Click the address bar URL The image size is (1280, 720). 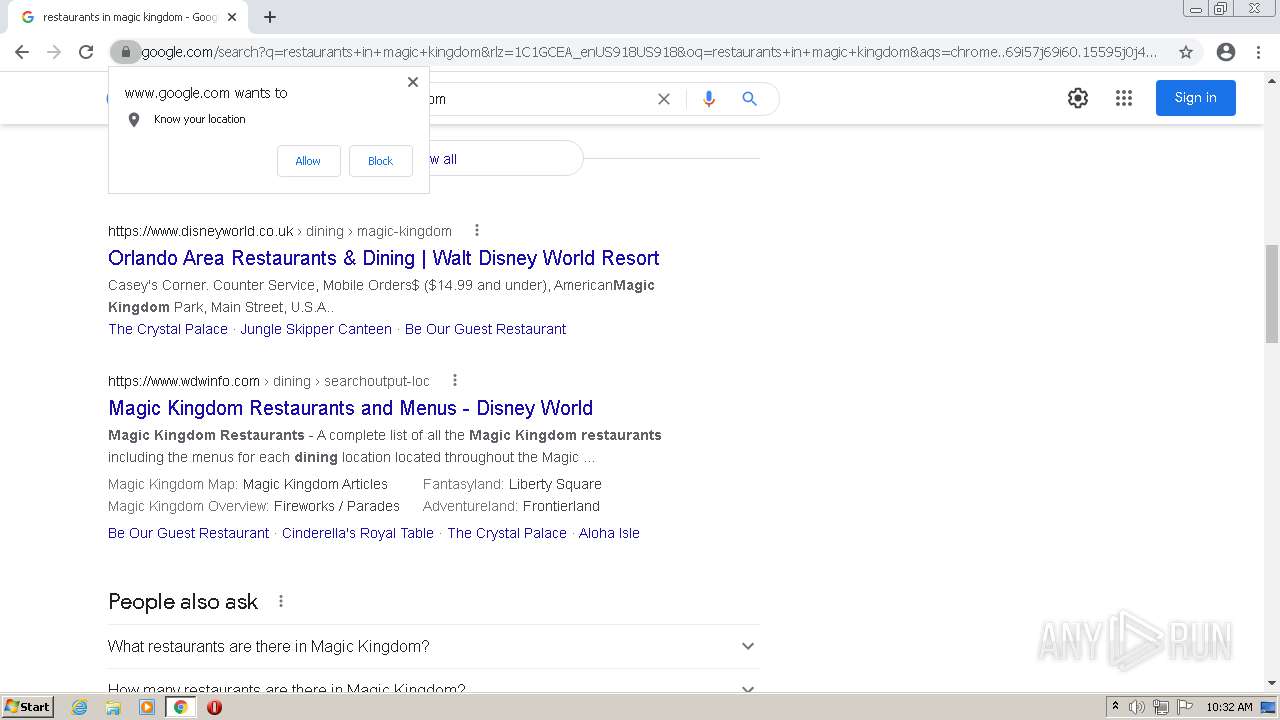coord(650,52)
